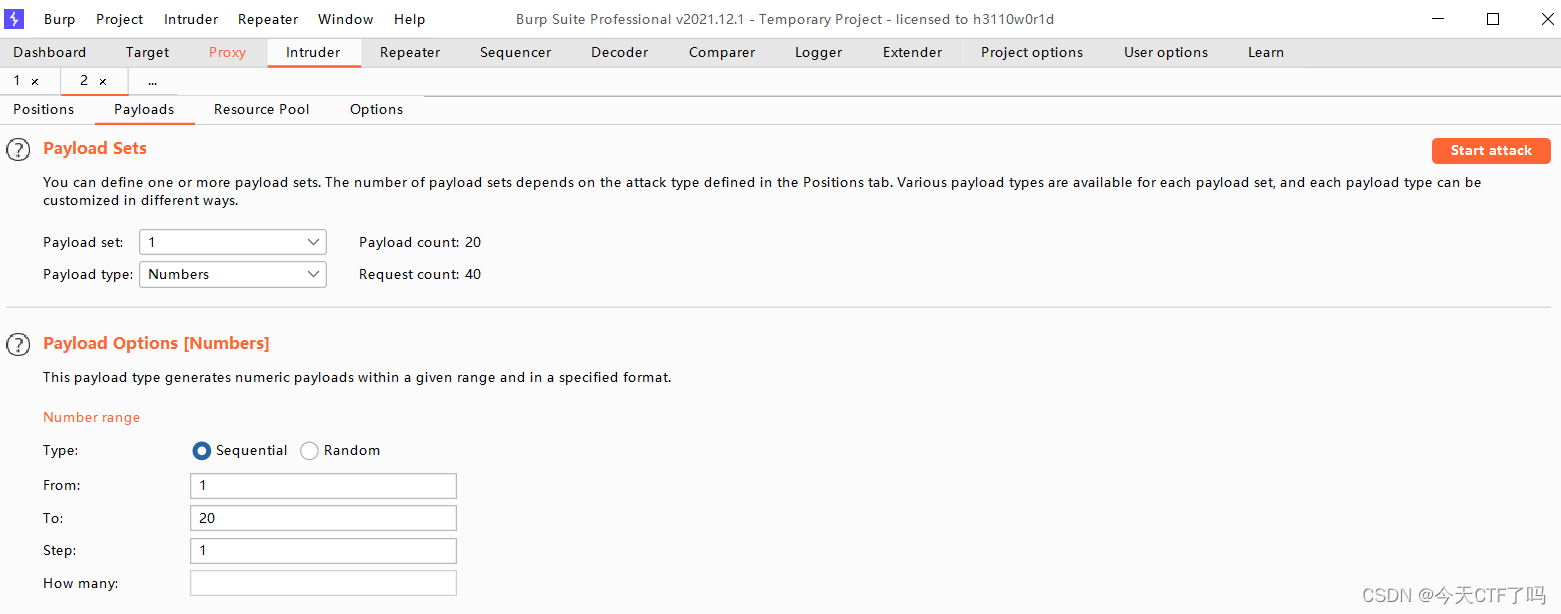Open the Payload type Numbers dropdown
The height and width of the screenshot is (614, 1561).
tap(233, 274)
